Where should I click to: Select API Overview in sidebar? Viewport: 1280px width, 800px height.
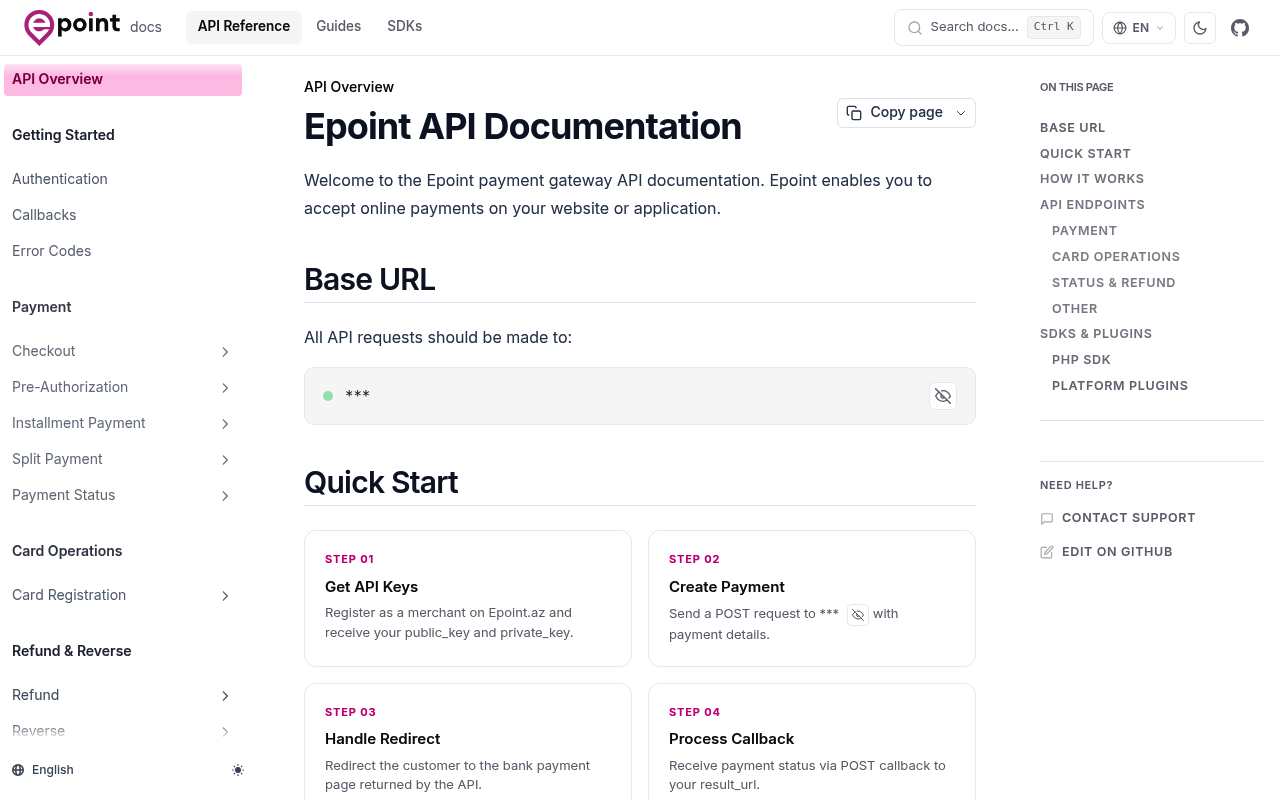click(x=123, y=80)
